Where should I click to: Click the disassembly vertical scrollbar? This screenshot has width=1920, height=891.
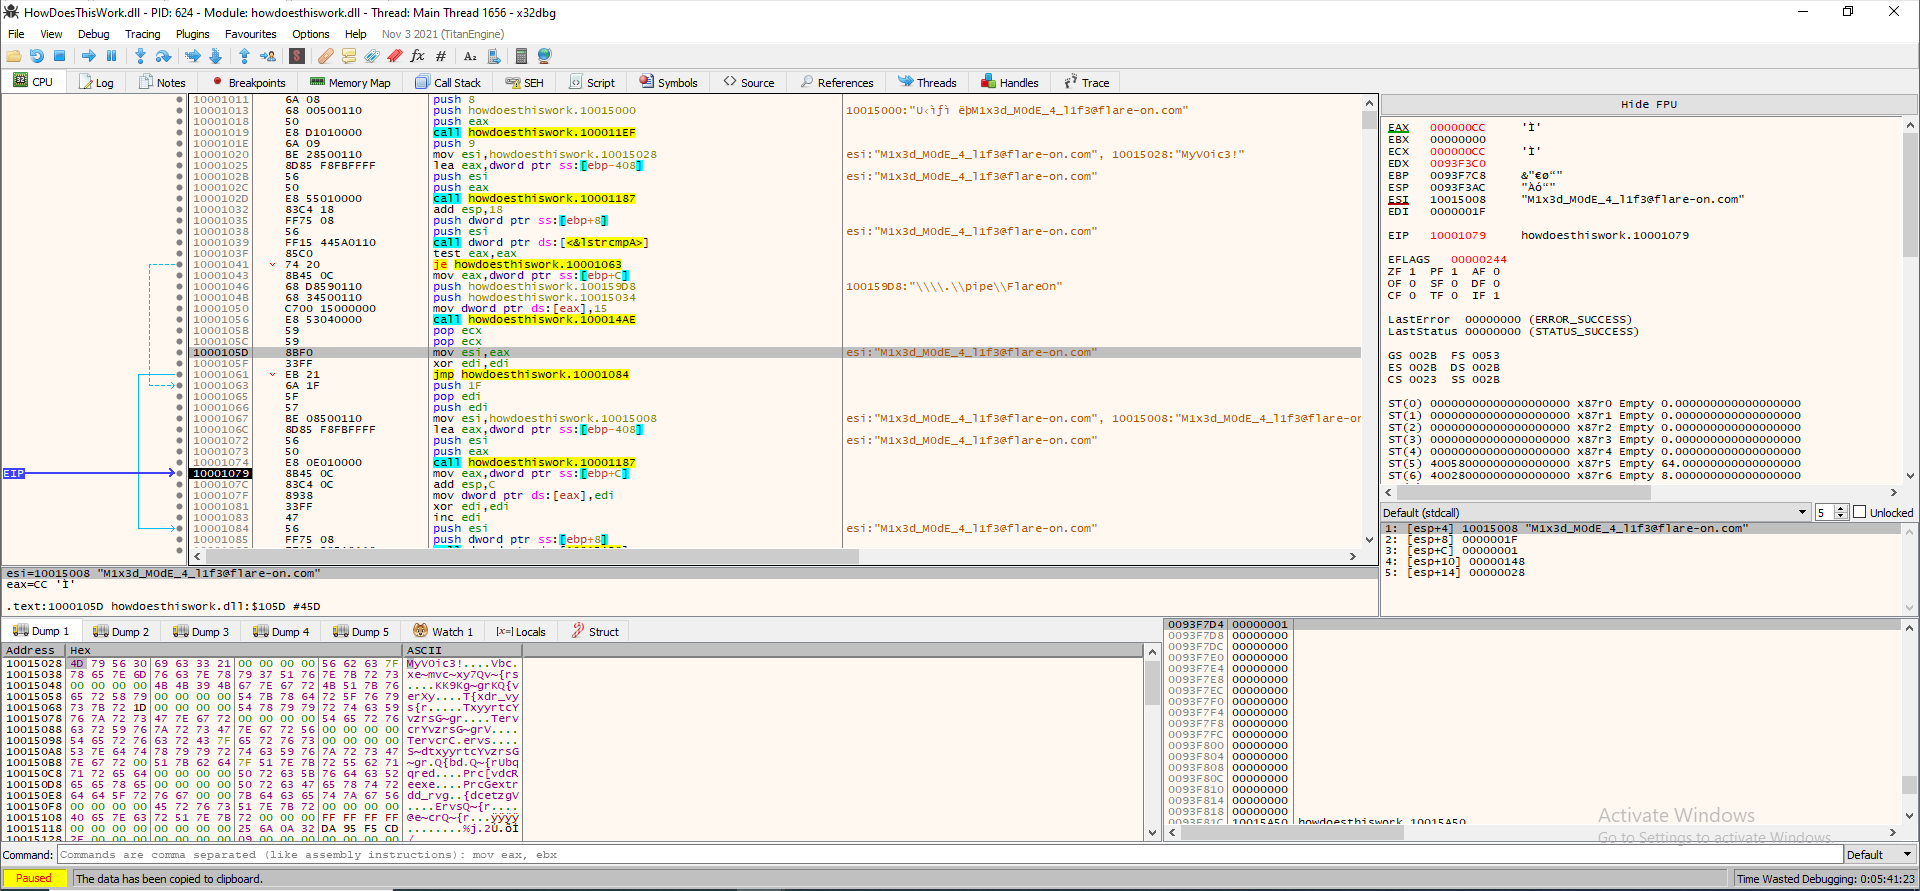tap(1369, 322)
